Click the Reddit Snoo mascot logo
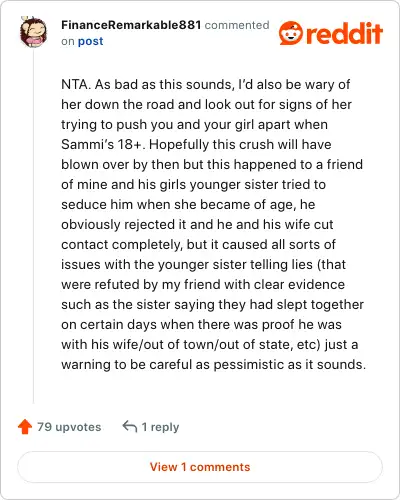Image resolution: width=400 pixels, height=500 pixels. pyautogui.click(x=291, y=33)
